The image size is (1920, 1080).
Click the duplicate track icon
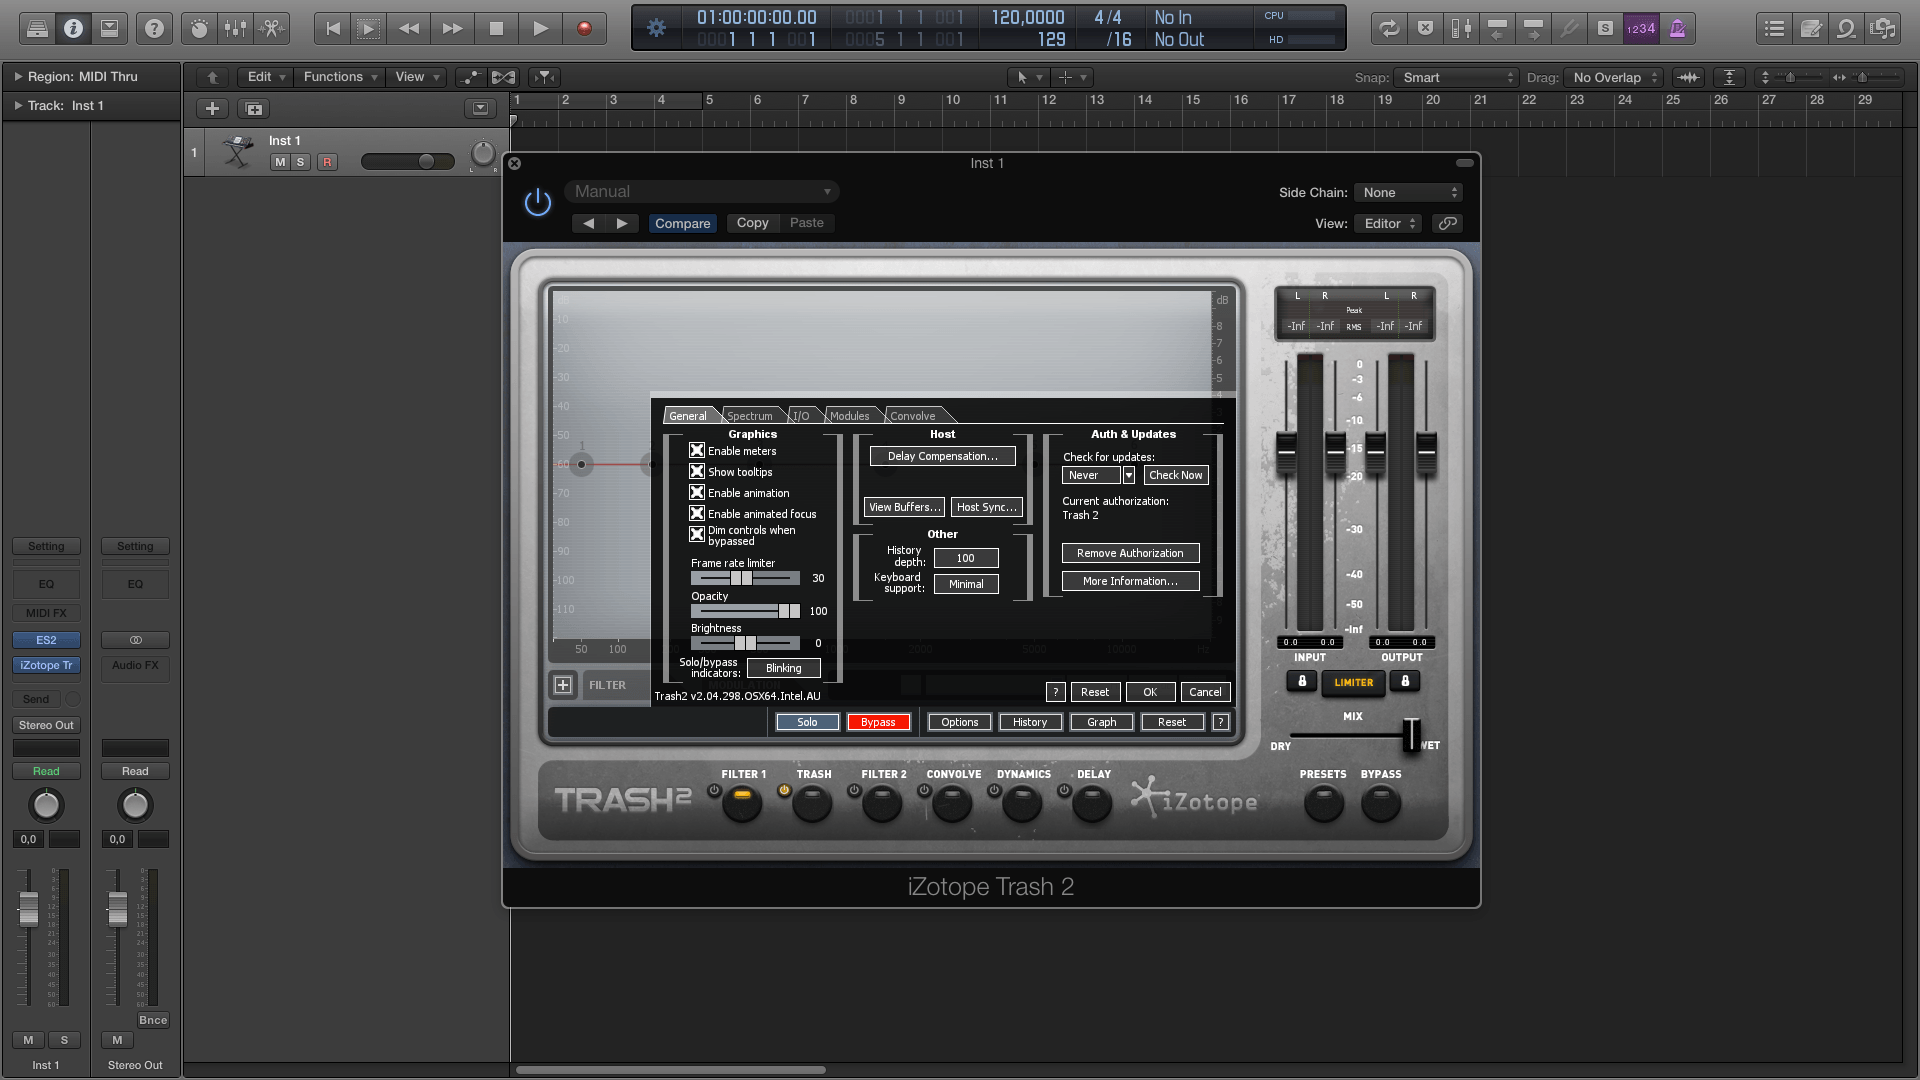click(x=254, y=109)
